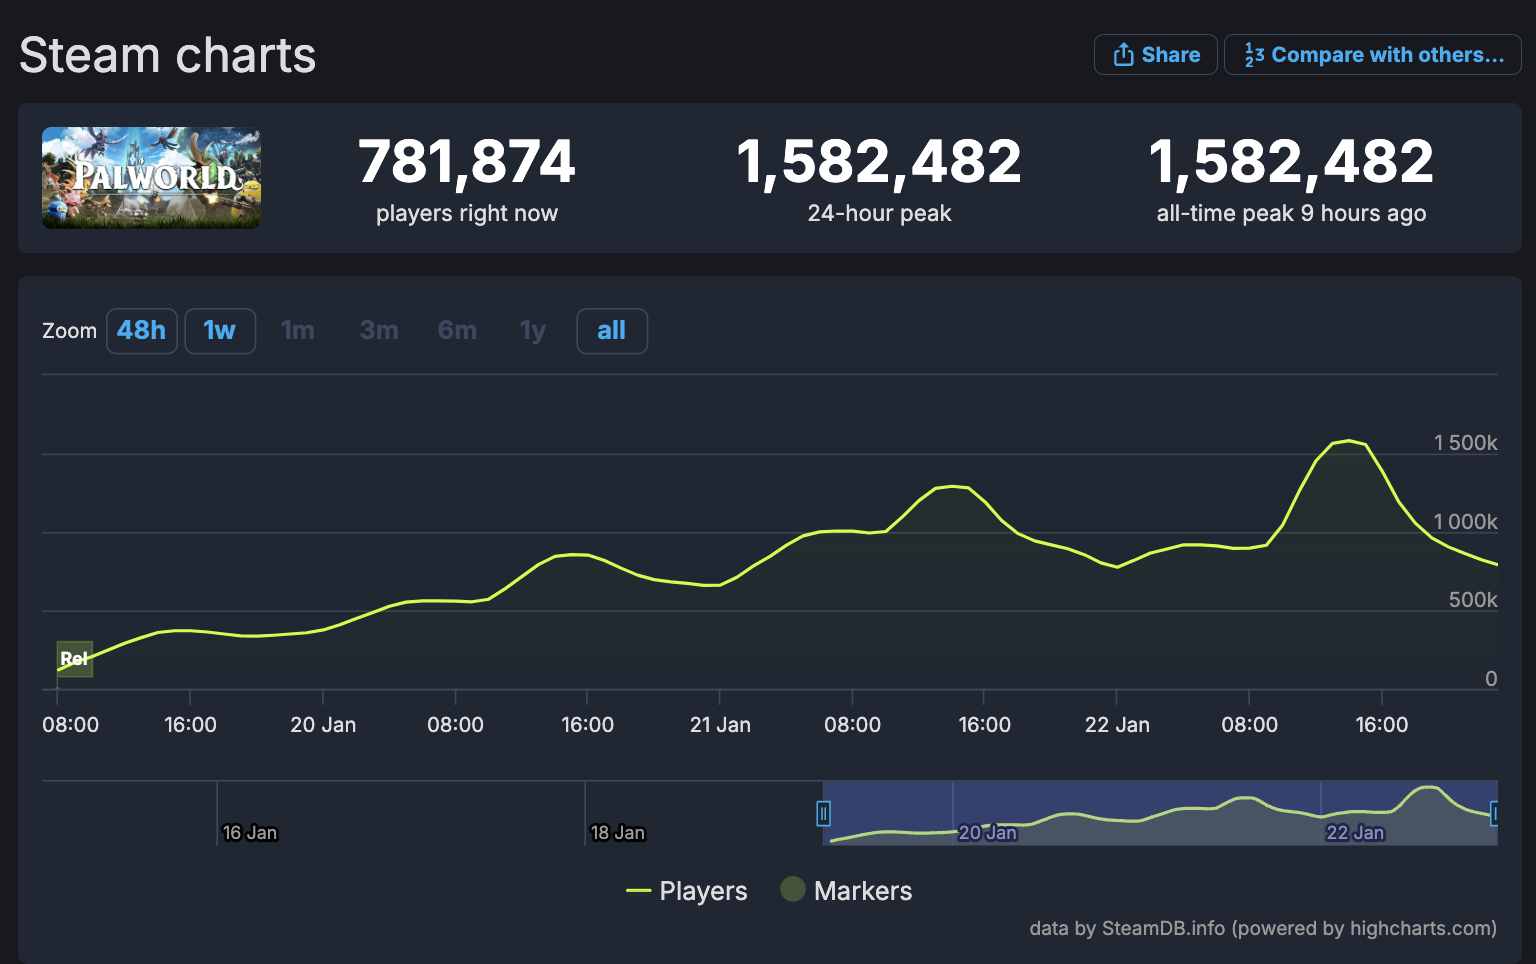1536x964 pixels.
Task: Choose the 3m zoom option
Action: 377,330
